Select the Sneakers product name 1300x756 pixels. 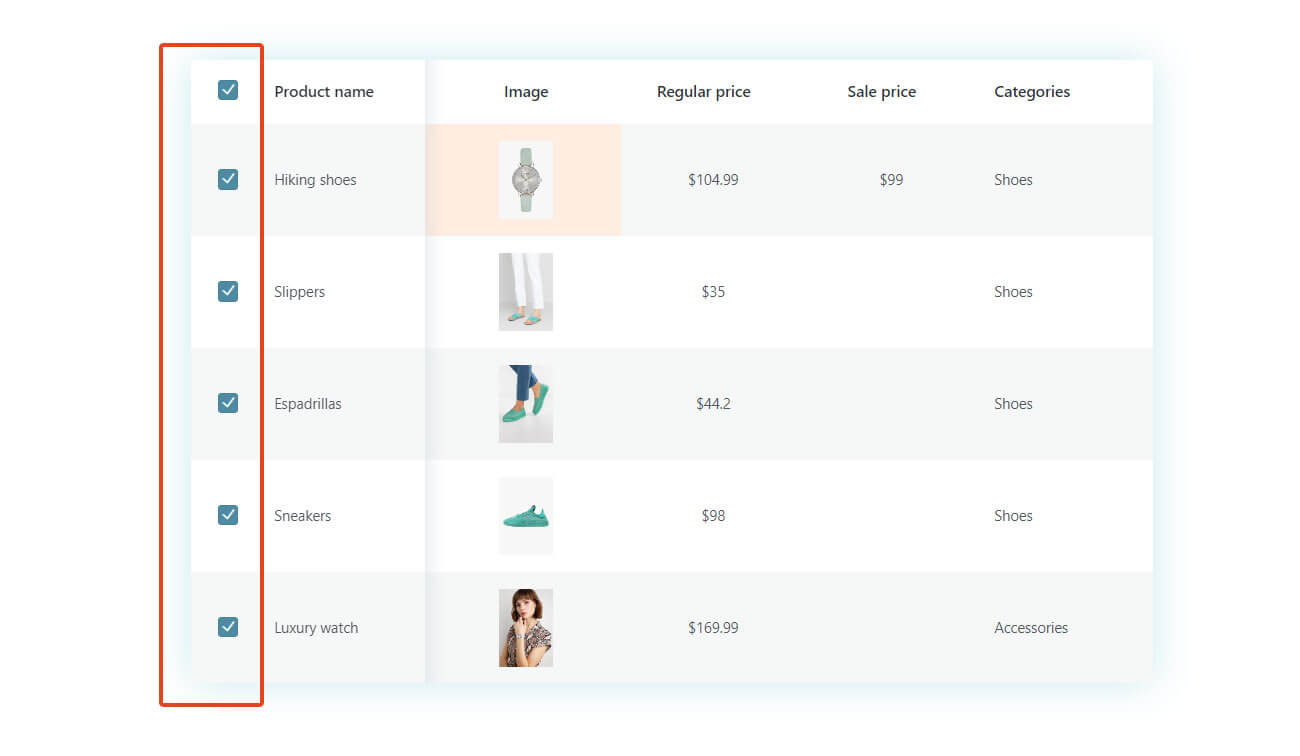(302, 516)
